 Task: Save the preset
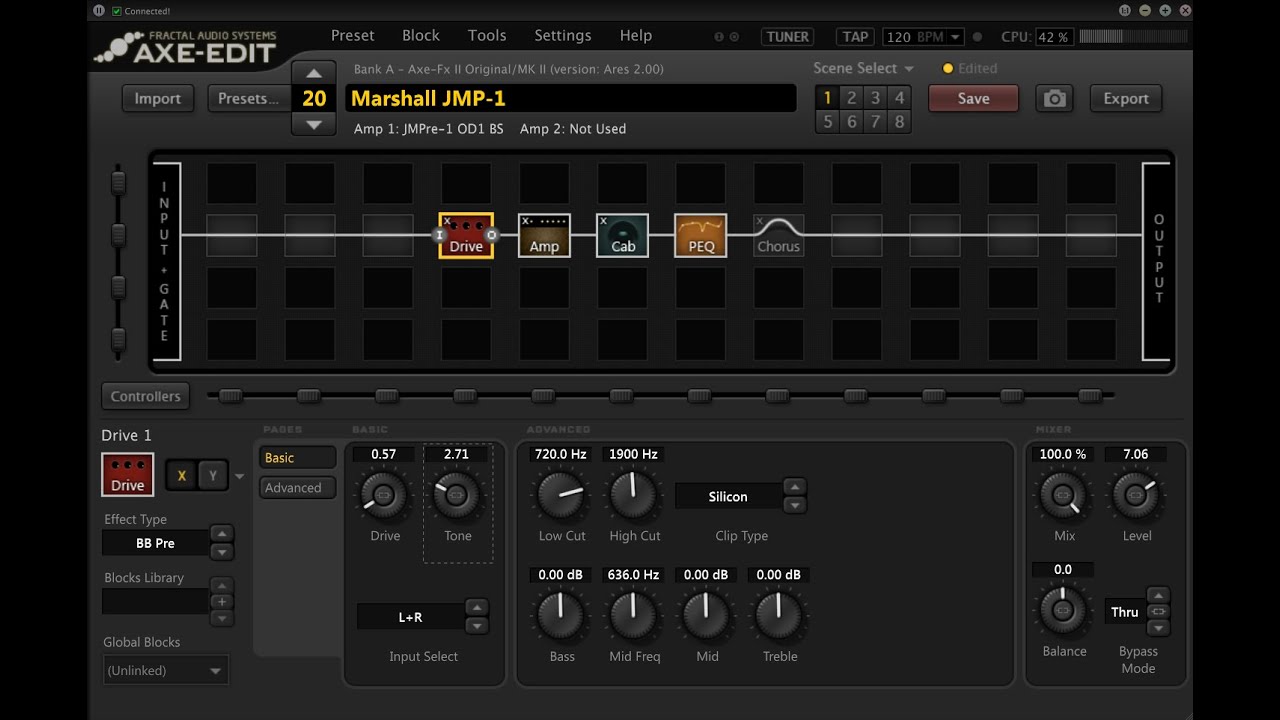[x=973, y=98]
